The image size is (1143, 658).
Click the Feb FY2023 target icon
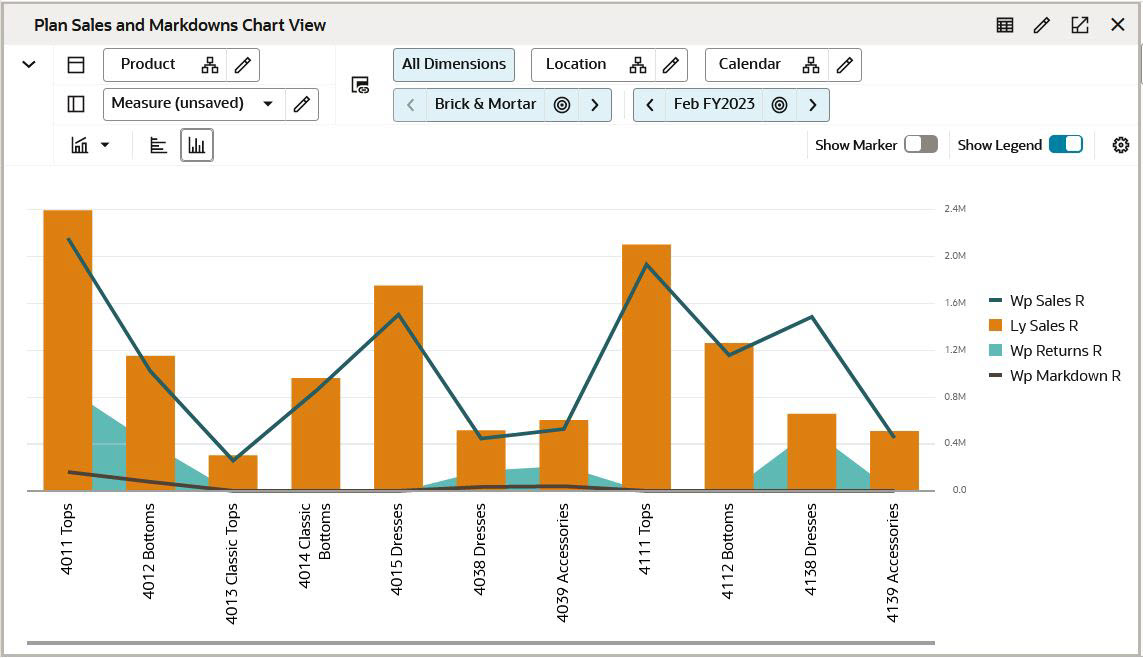[779, 105]
